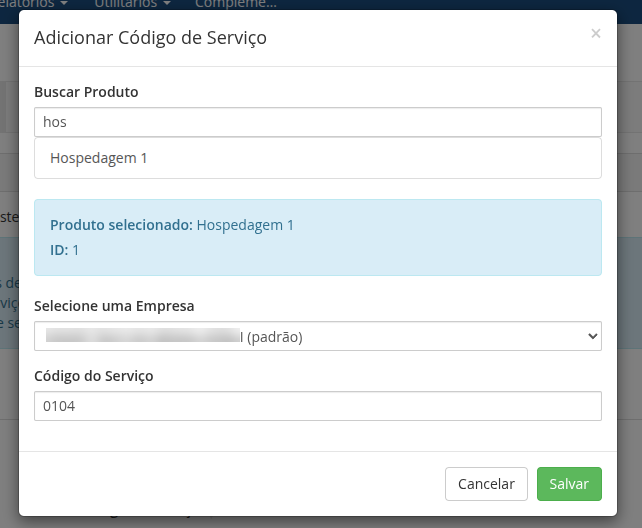The width and height of the screenshot is (642, 528).
Task: Open the Utilitários menu in the navbar
Action: pos(128,4)
